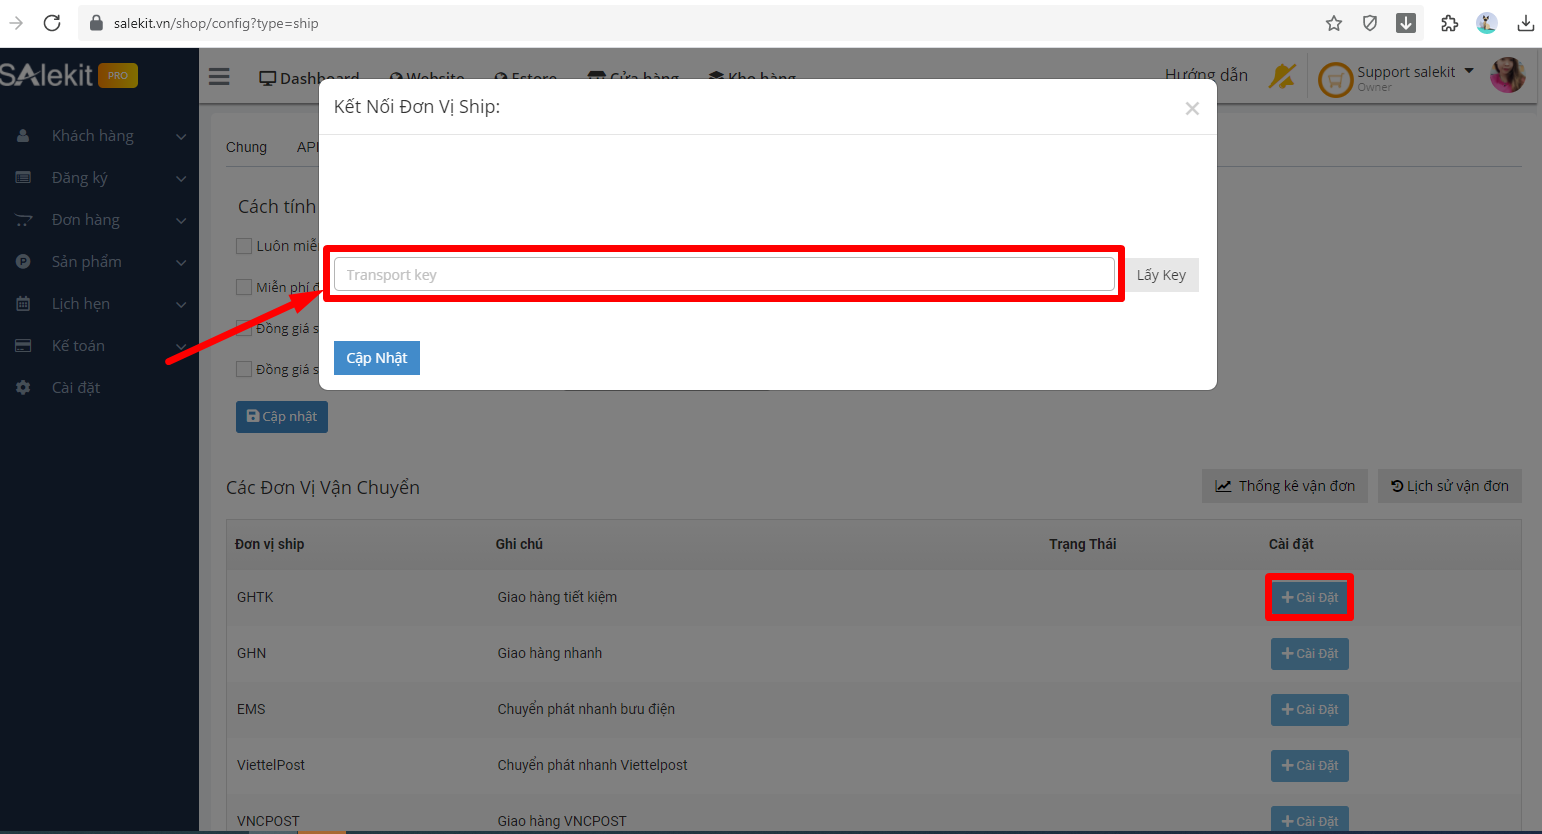This screenshot has height=834, width=1542.
Task: Click the GHN carrier name
Action: [251, 653]
